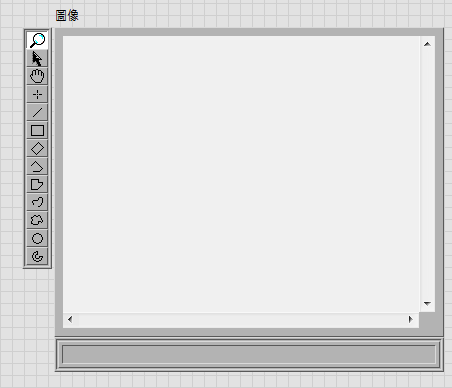Click inside the empty image display area
Viewport: 452px width, 388px height.
241,174
